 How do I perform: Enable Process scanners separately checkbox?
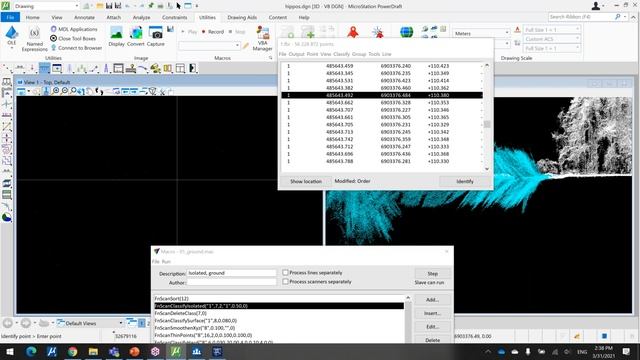(285, 282)
